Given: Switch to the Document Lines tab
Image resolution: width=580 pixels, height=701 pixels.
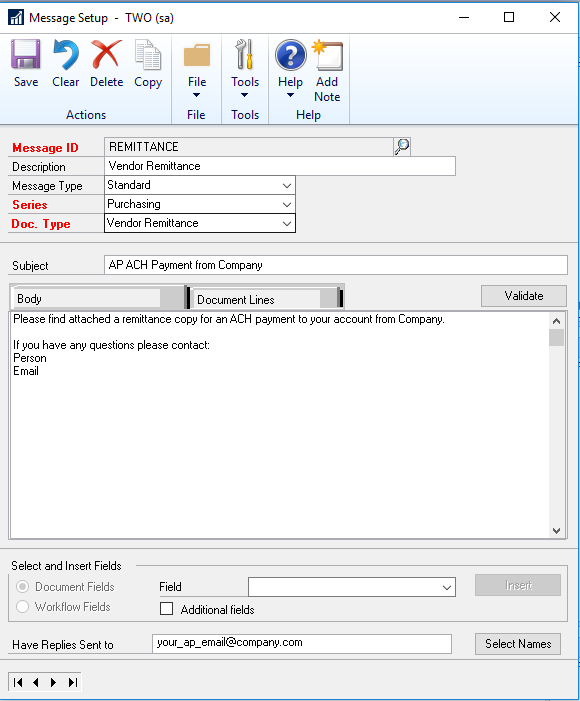Looking at the screenshot, I should 266,299.
